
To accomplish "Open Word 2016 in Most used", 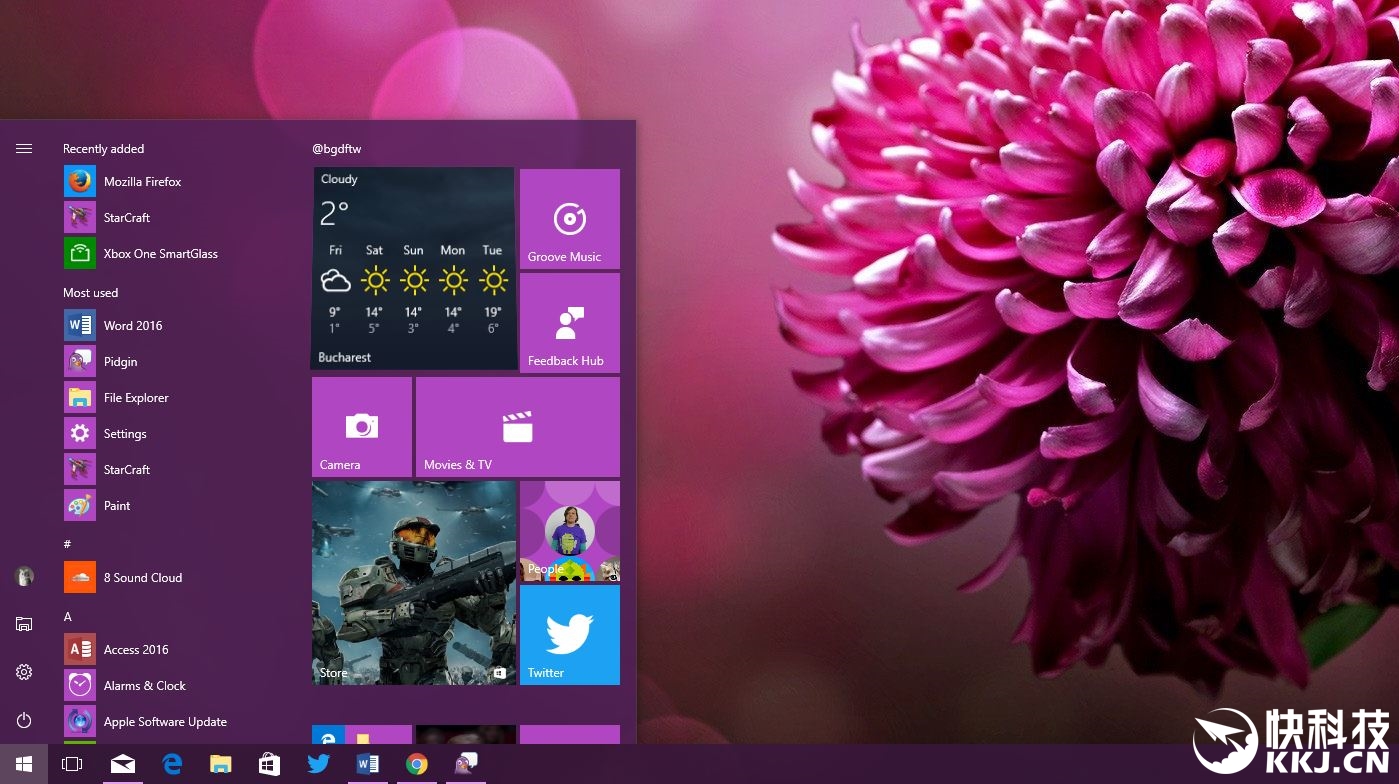I will pyautogui.click(x=132, y=326).
